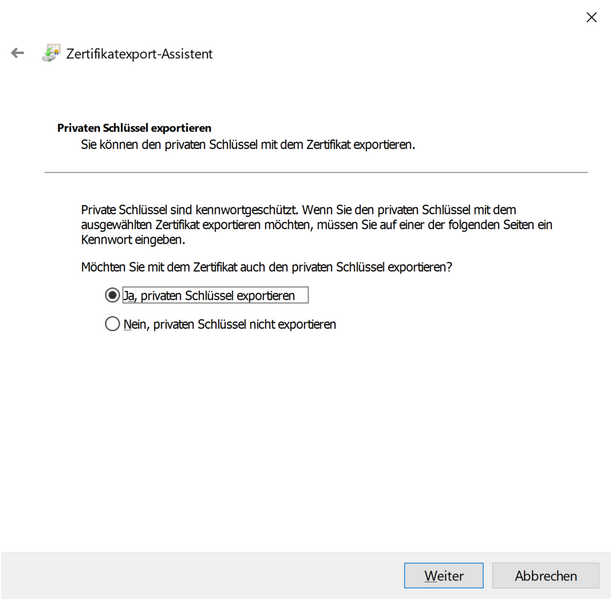Choose the 'Nein, privaten Schlüssel nicht exportieren' radio button
The image size is (612, 600).
click(112, 324)
